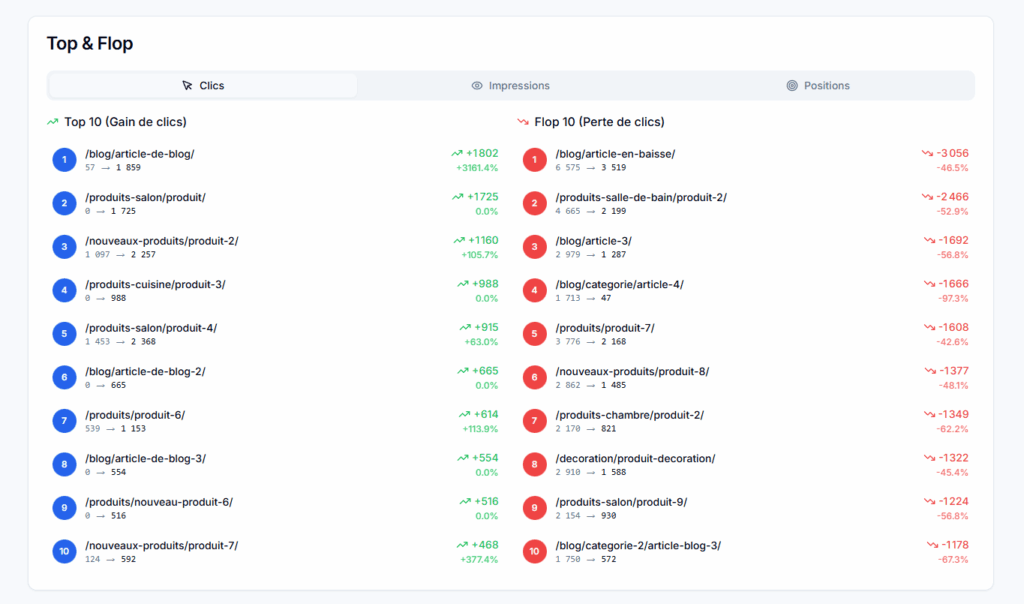Open the Impressions tab
The width and height of the screenshot is (1024, 604).
point(510,86)
